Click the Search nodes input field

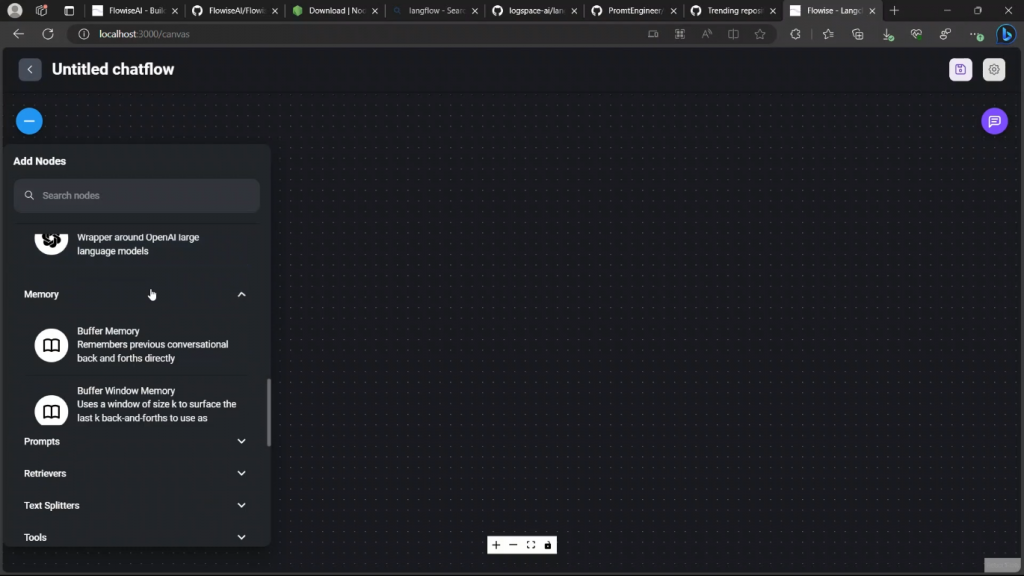tap(136, 195)
